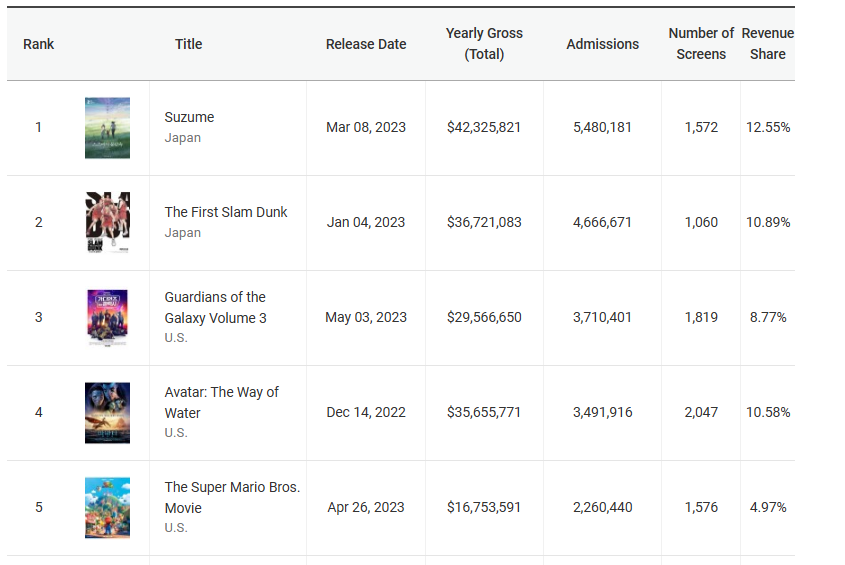Sort by Revenue Share column header
Viewport: 845px width, 565px height.
tap(767, 44)
